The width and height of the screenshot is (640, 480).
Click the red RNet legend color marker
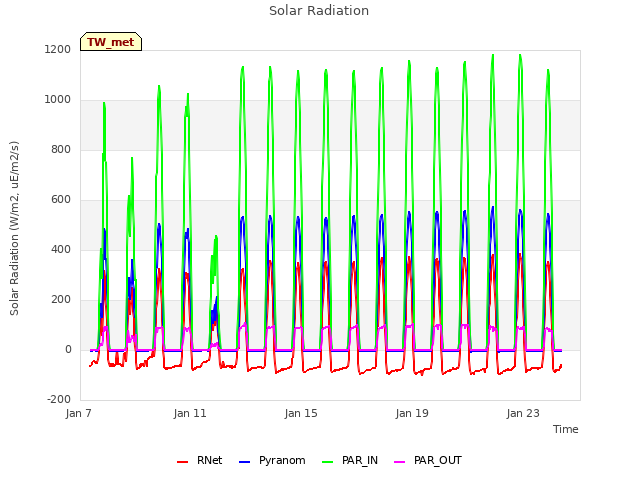(x=182, y=462)
